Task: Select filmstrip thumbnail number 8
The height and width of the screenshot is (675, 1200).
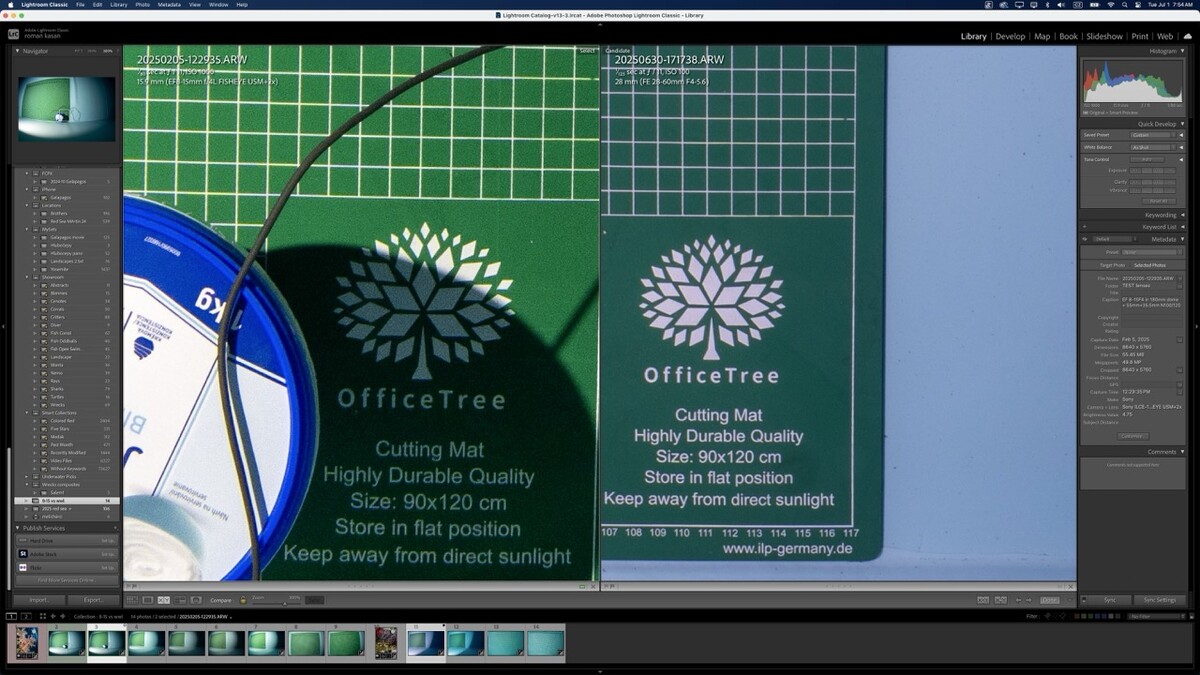Action: 307,643
